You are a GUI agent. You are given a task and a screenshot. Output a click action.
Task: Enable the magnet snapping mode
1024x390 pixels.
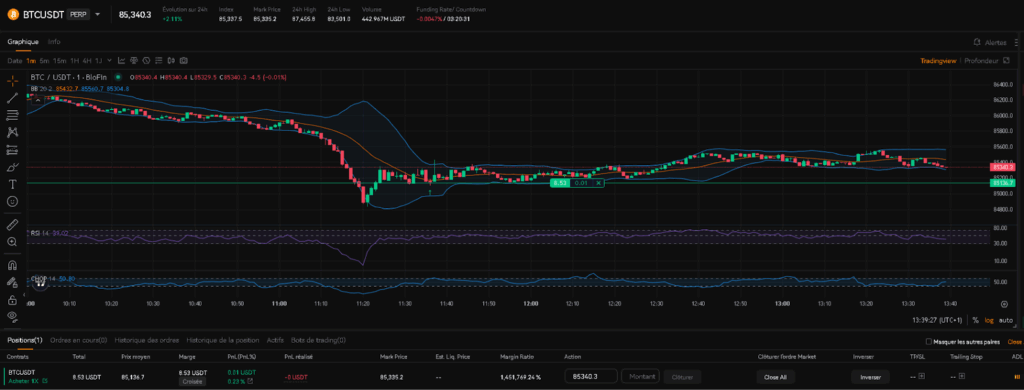[x=12, y=266]
